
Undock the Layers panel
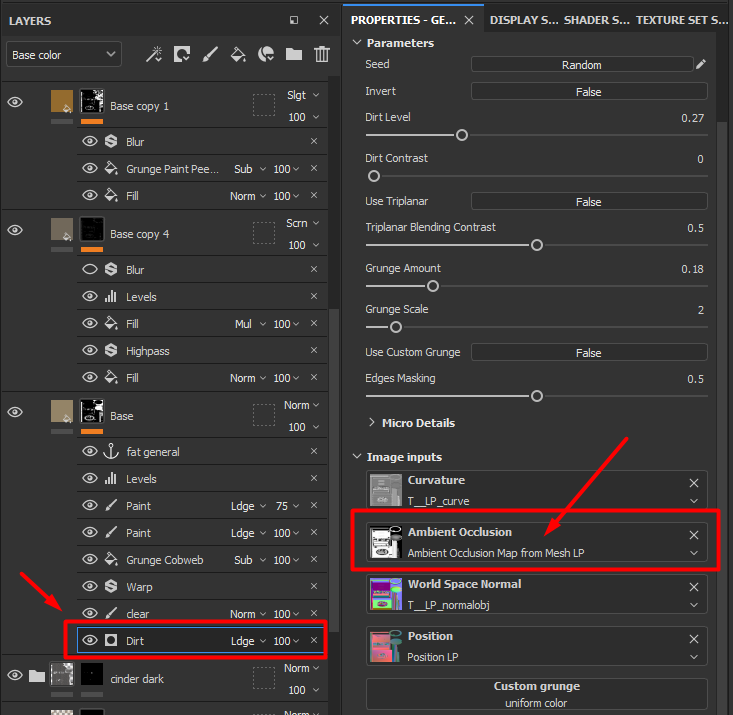(294, 20)
